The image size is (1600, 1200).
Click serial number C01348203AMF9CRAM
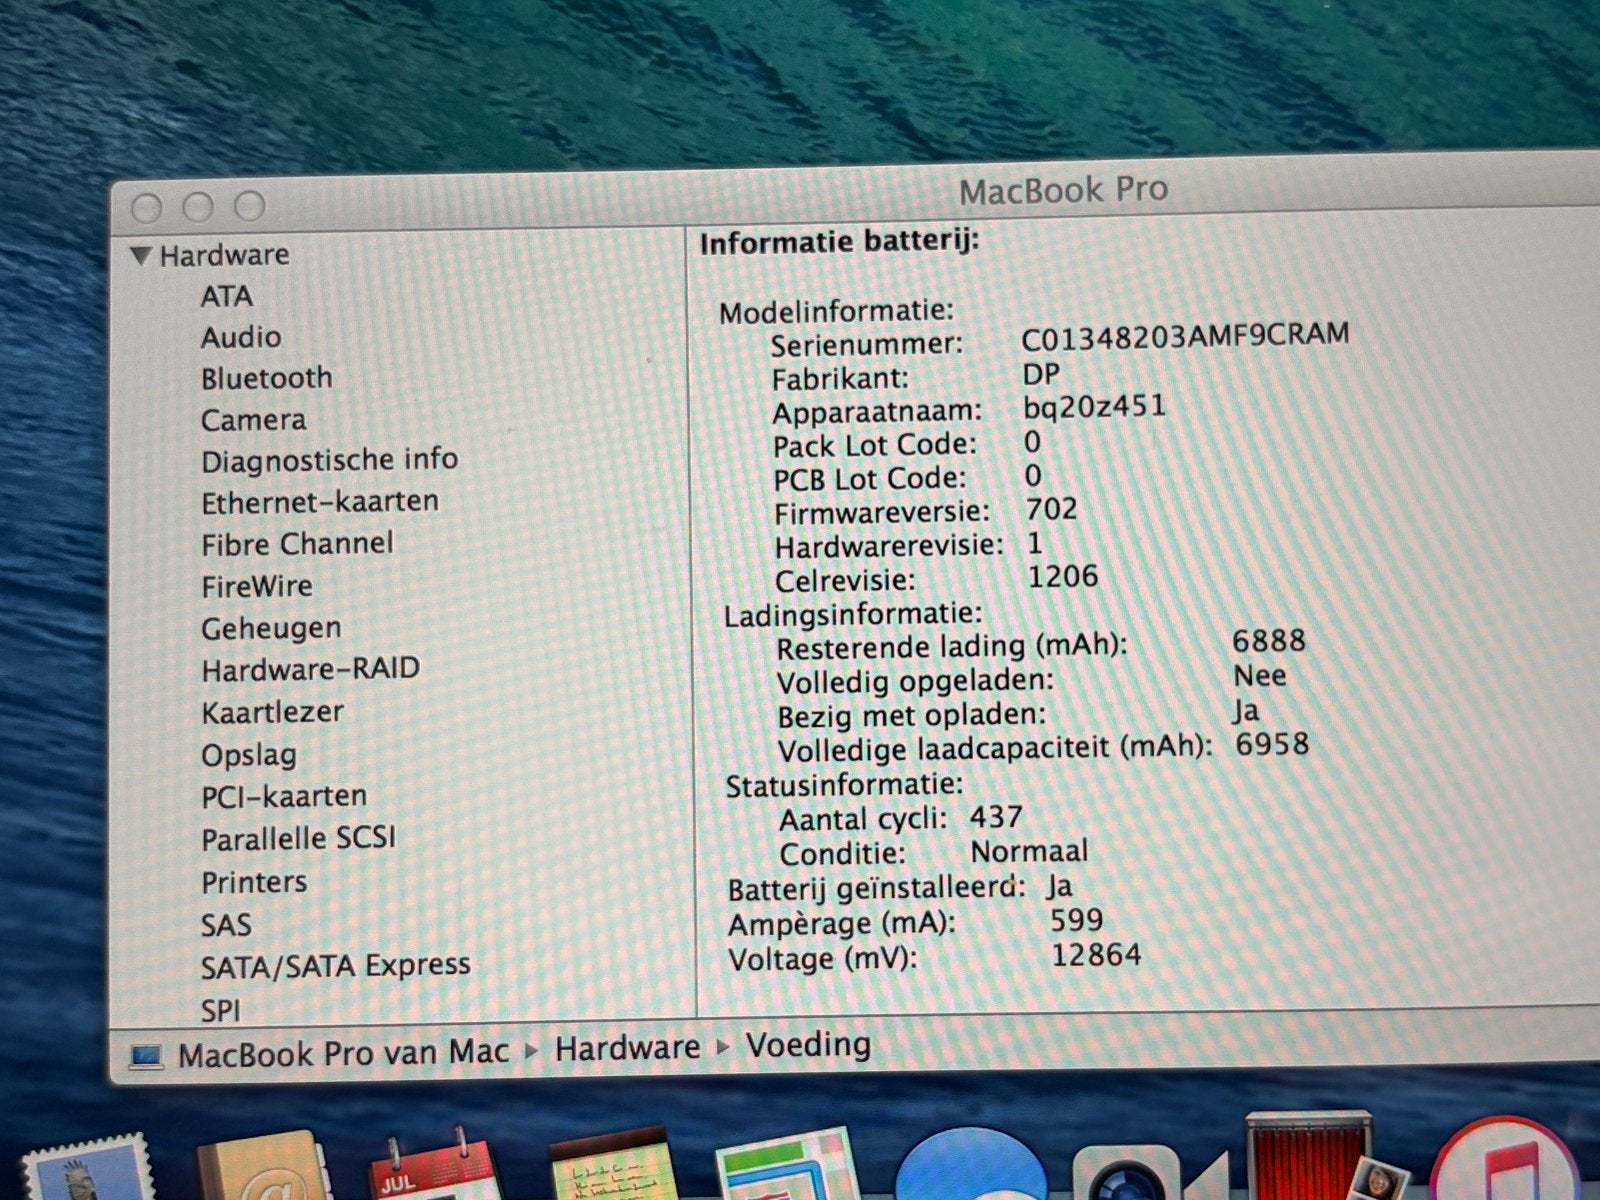click(x=1185, y=336)
